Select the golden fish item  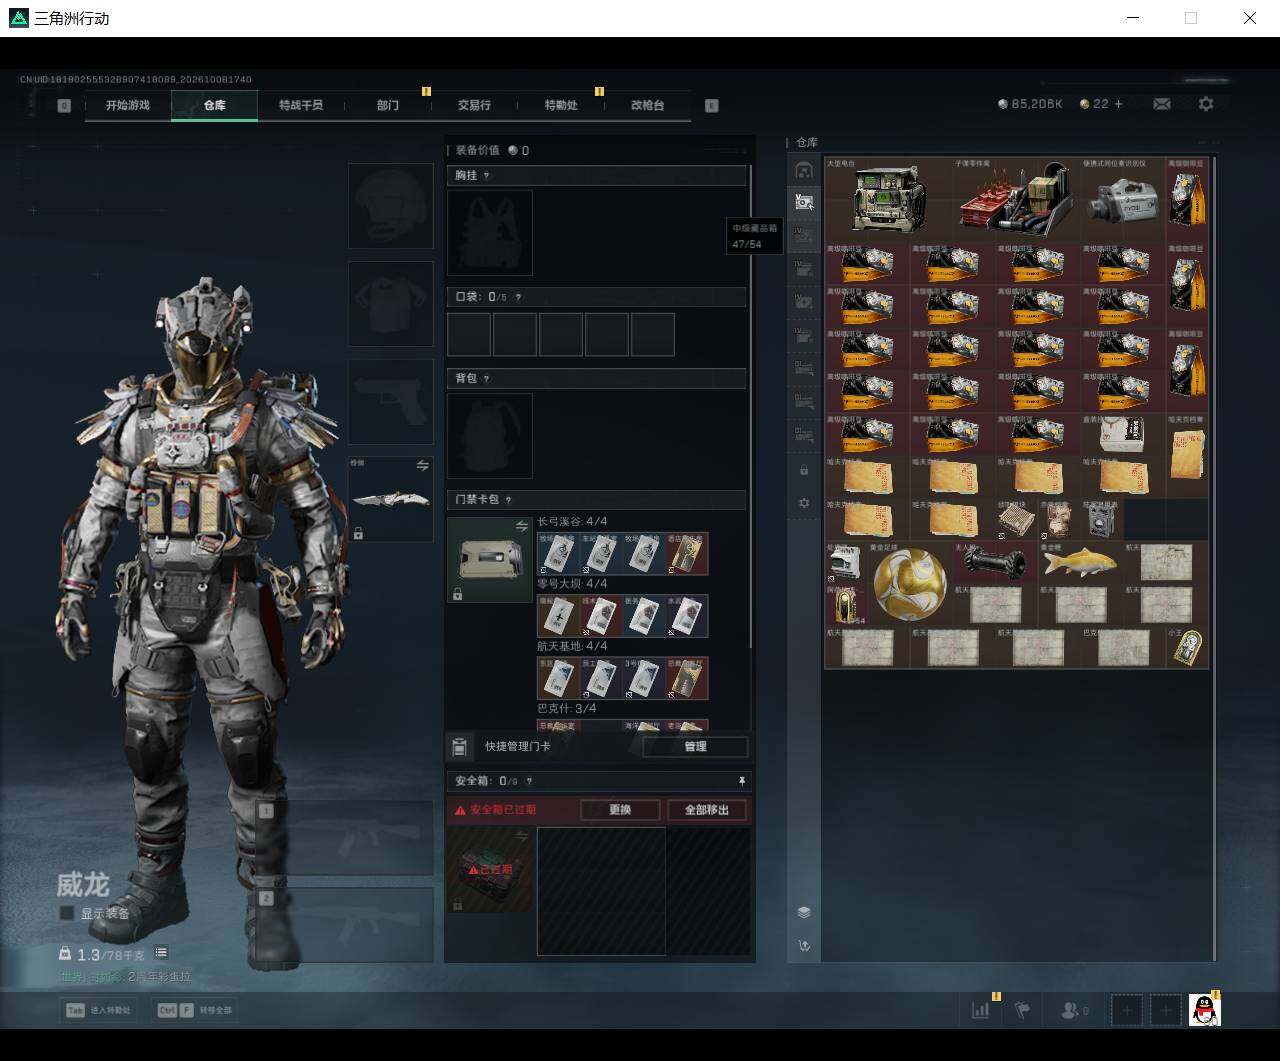1080,562
